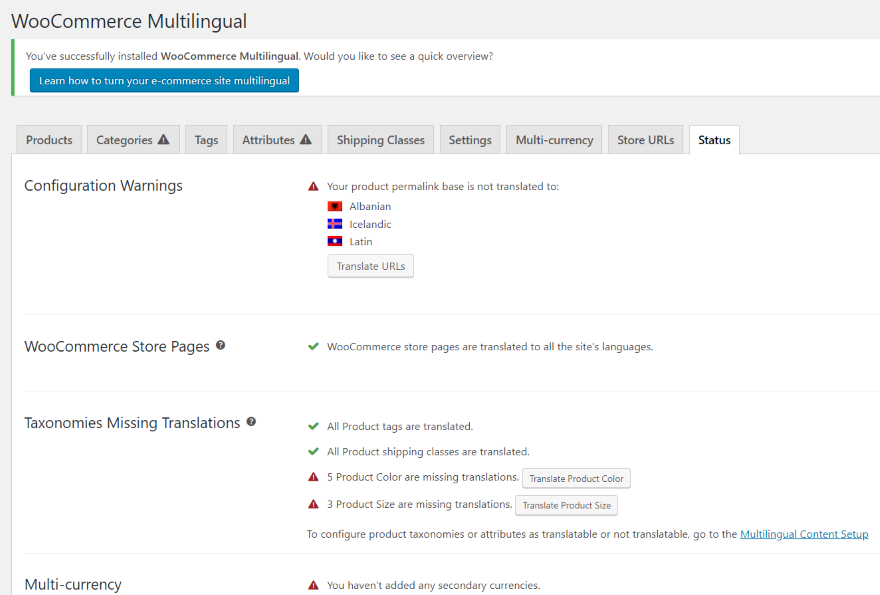The width and height of the screenshot is (880, 595).
Task: Open the Products tab
Action: pos(49,140)
